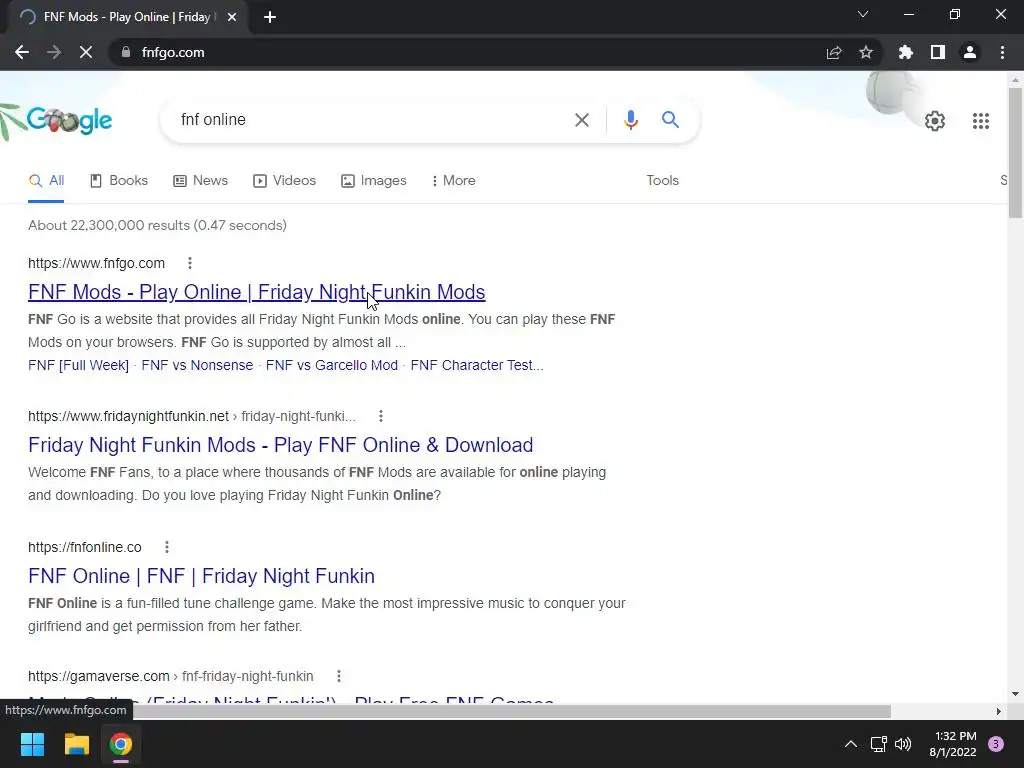Open Google settings gear

pos(935,121)
